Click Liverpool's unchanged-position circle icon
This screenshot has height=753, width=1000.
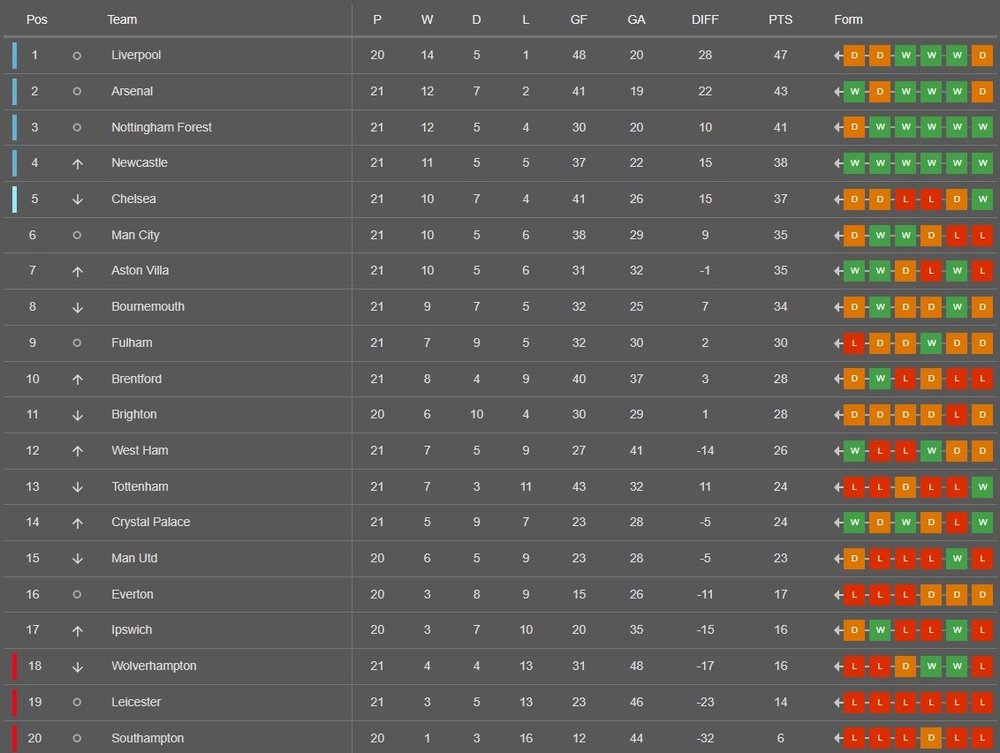[77, 56]
